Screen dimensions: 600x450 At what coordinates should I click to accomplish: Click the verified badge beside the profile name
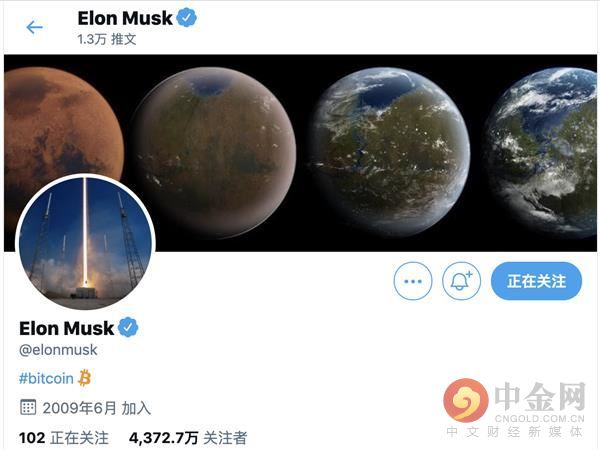128,328
